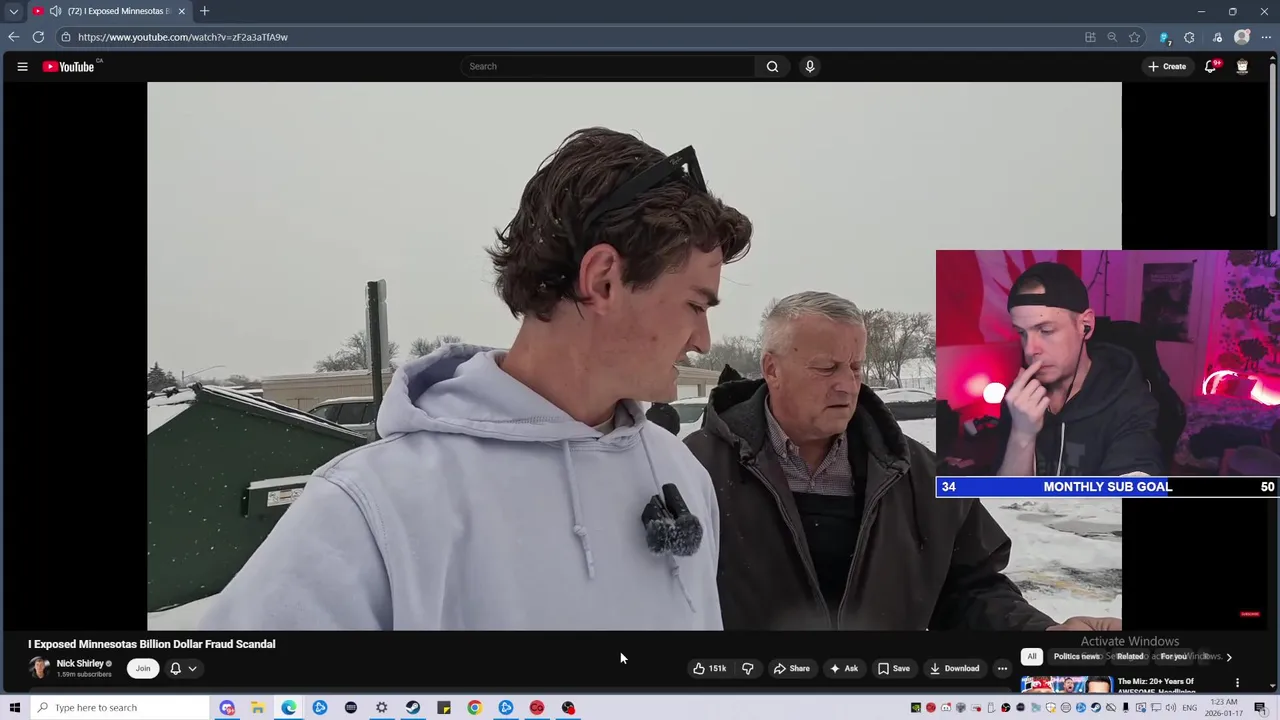Select the Related filter chip
Image resolution: width=1280 pixels, height=720 pixels.
coord(1130,656)
